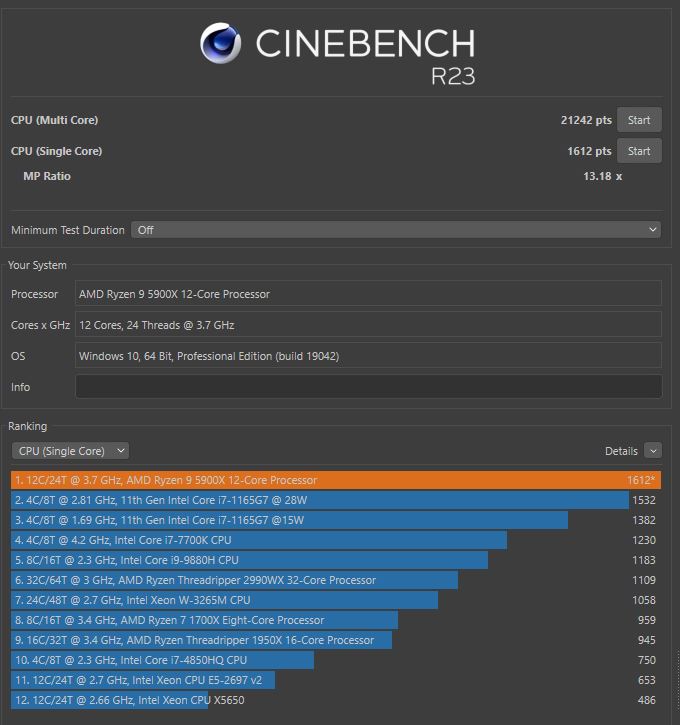Click the Cores x GHz value field

368,325
